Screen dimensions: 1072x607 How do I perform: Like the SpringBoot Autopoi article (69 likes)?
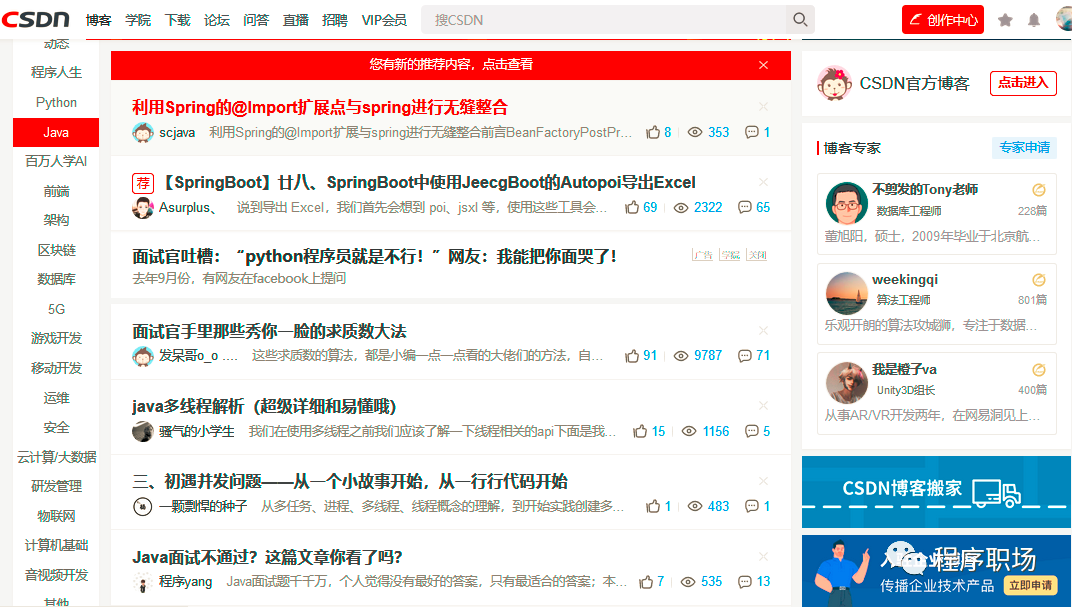[632, 207]
